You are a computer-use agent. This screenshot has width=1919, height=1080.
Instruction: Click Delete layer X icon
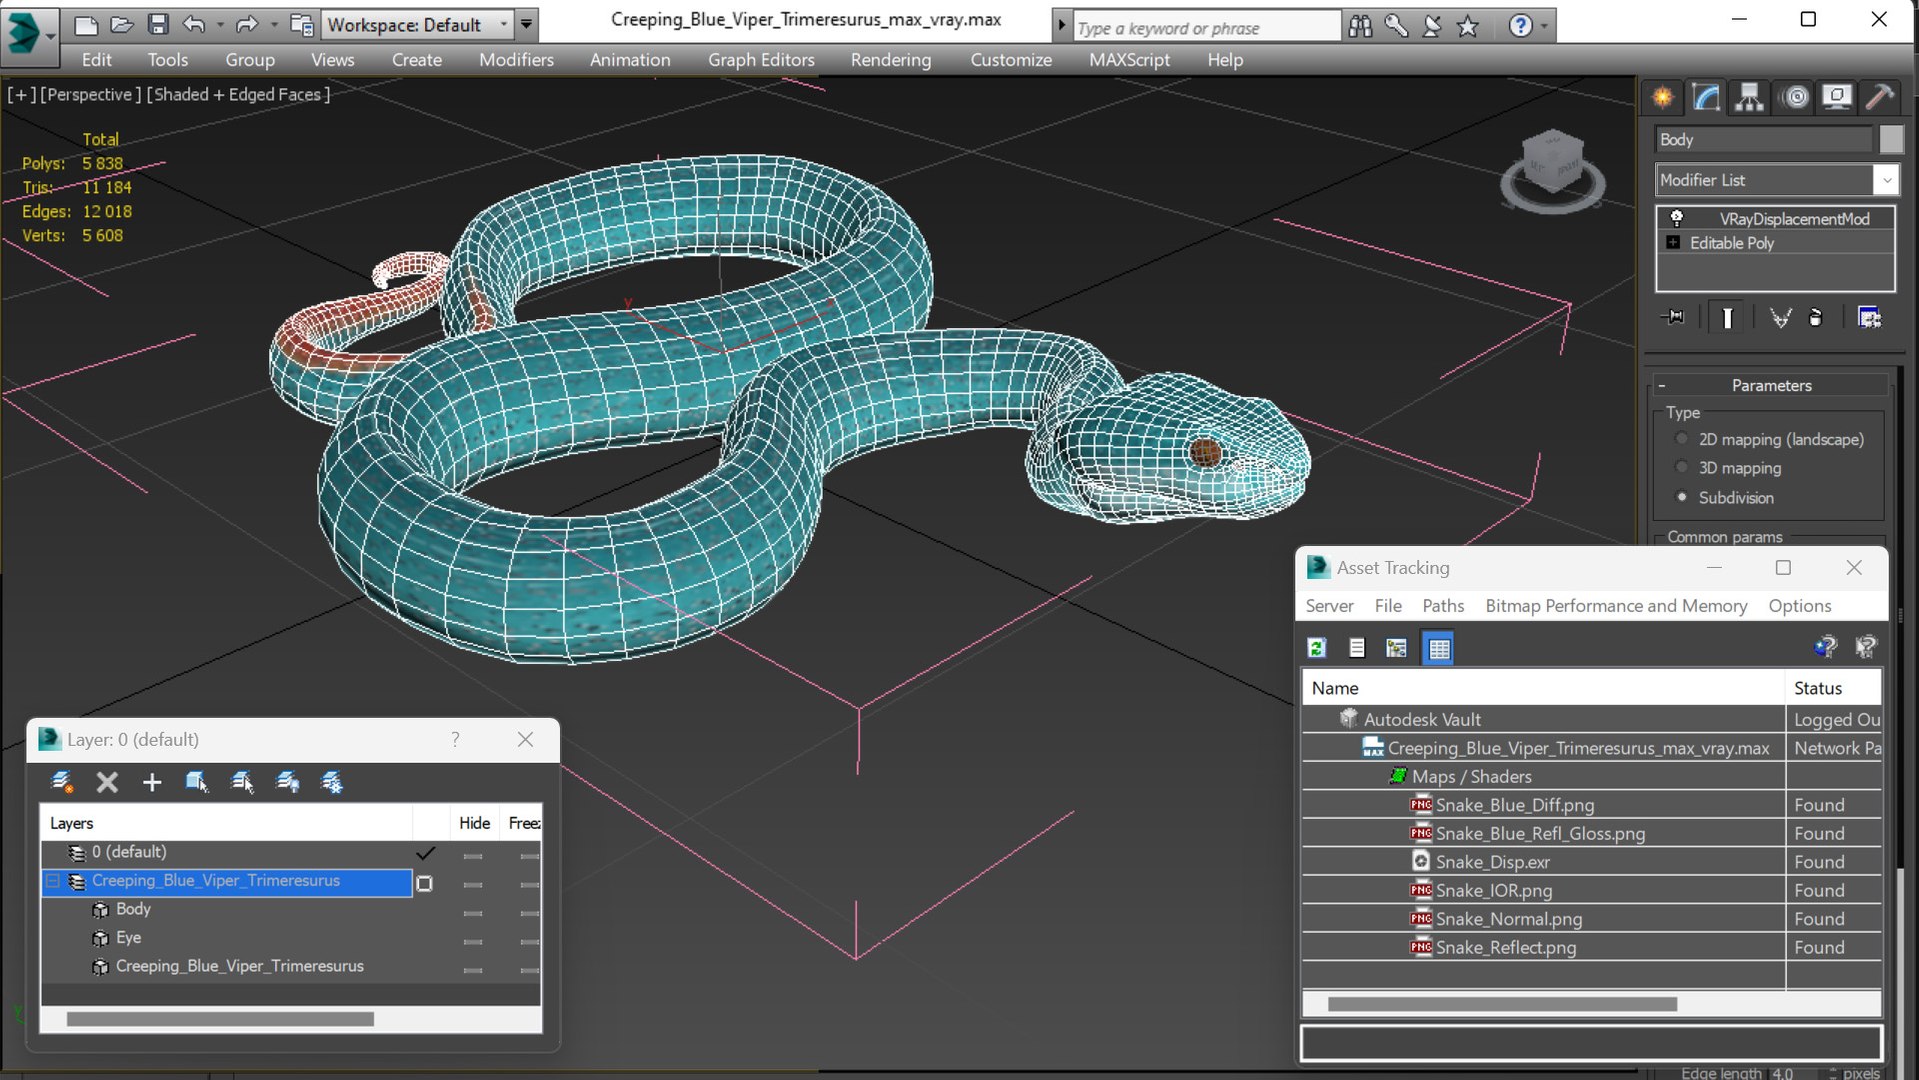point(107,782)
